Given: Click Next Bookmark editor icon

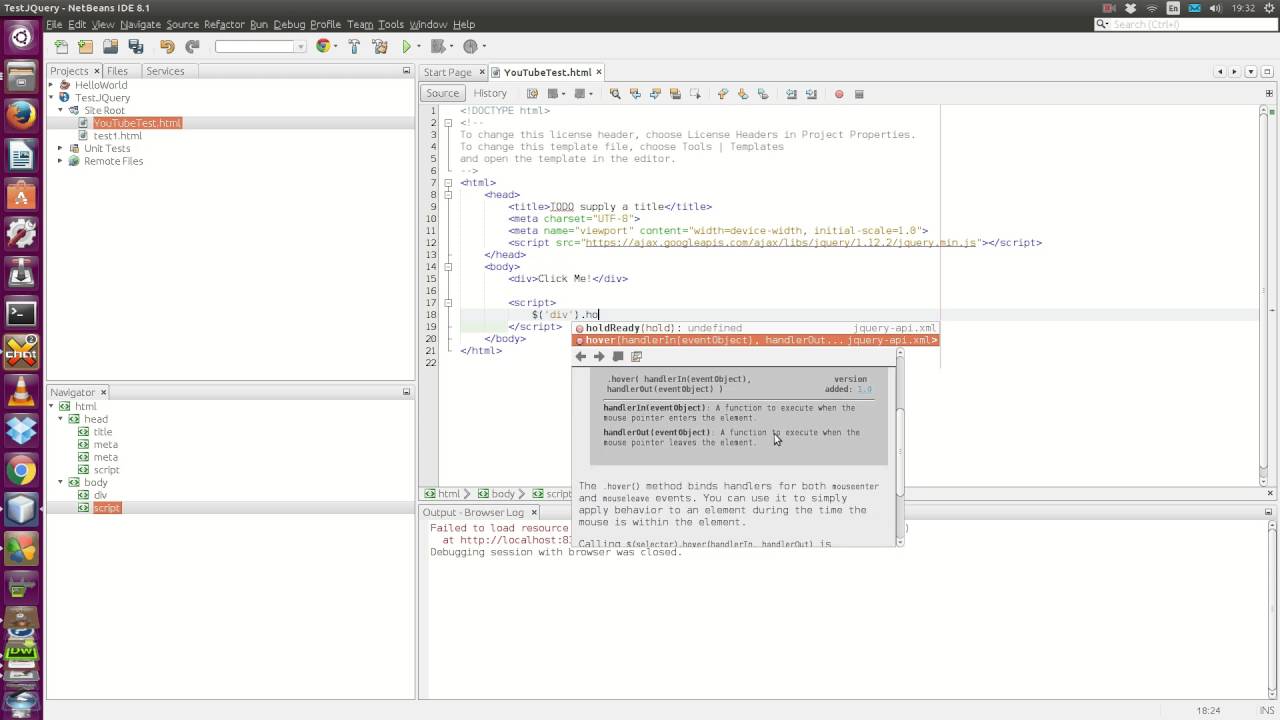Looking at the screenshot, I should point(742,94).
